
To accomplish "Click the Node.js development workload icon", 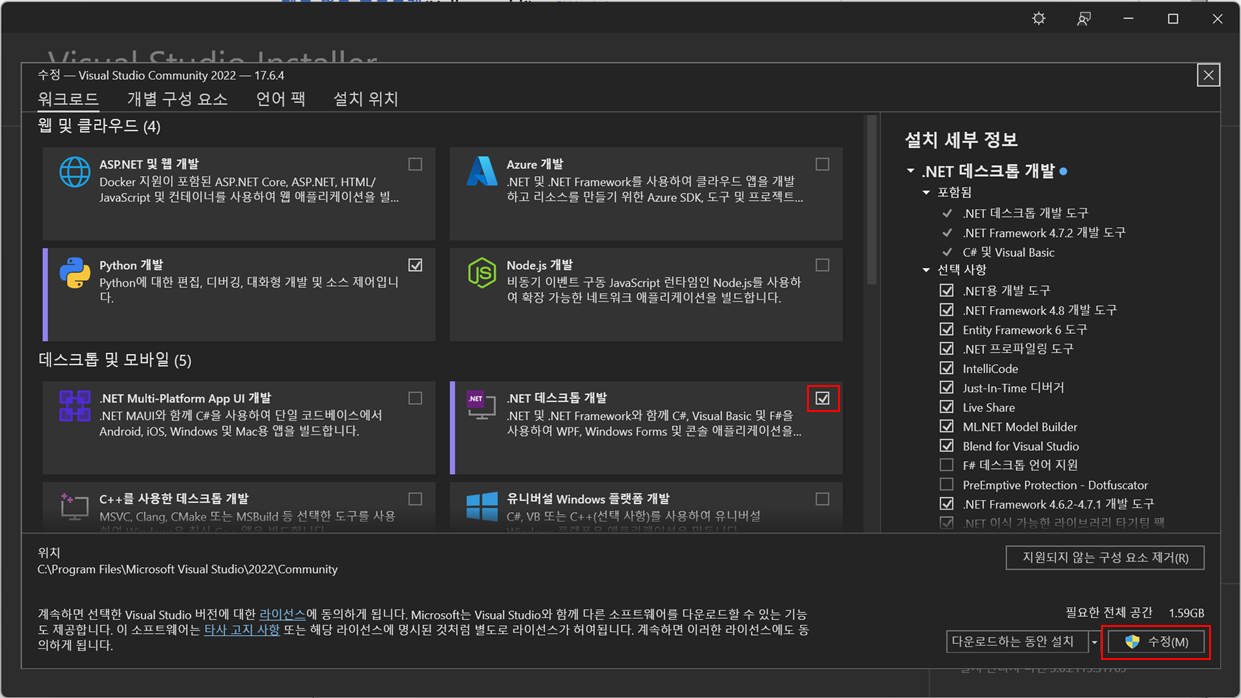I will (x=481, y=273).
